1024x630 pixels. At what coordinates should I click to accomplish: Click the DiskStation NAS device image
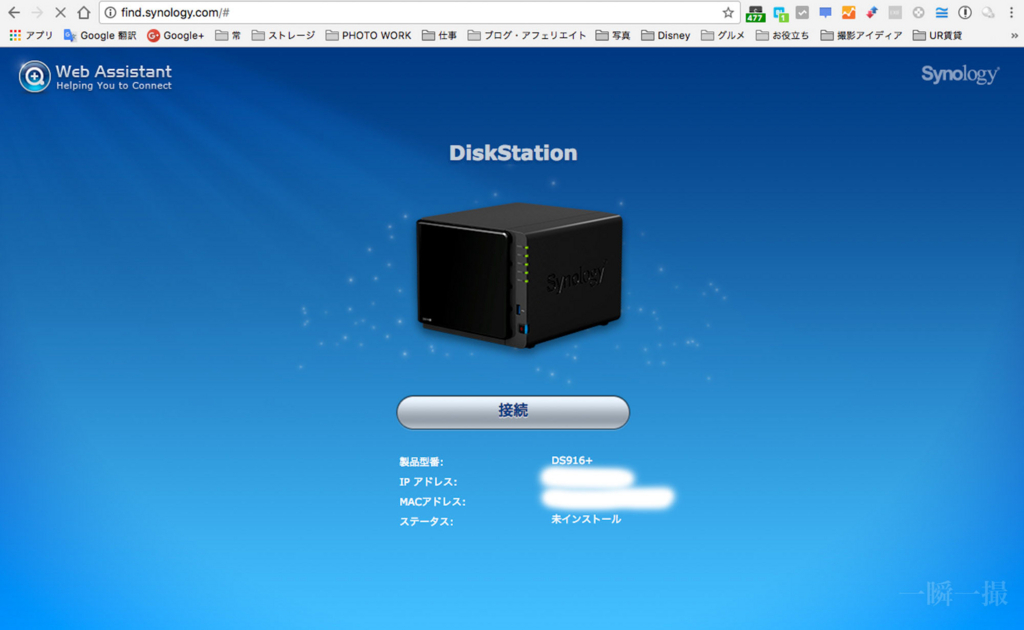click(x=519, y=275)
